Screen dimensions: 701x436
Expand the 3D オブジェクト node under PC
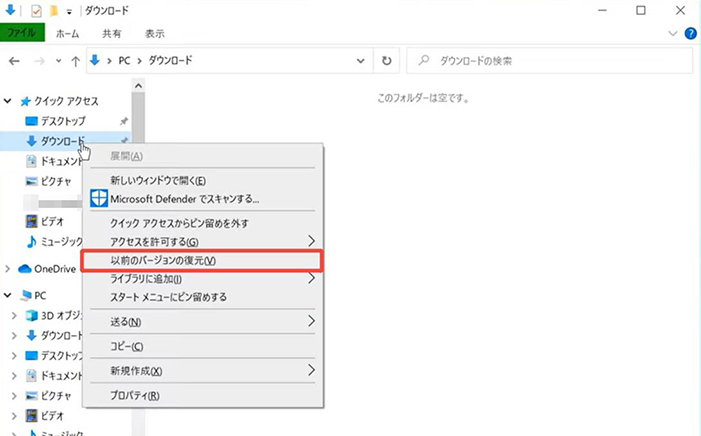[14, 316]
